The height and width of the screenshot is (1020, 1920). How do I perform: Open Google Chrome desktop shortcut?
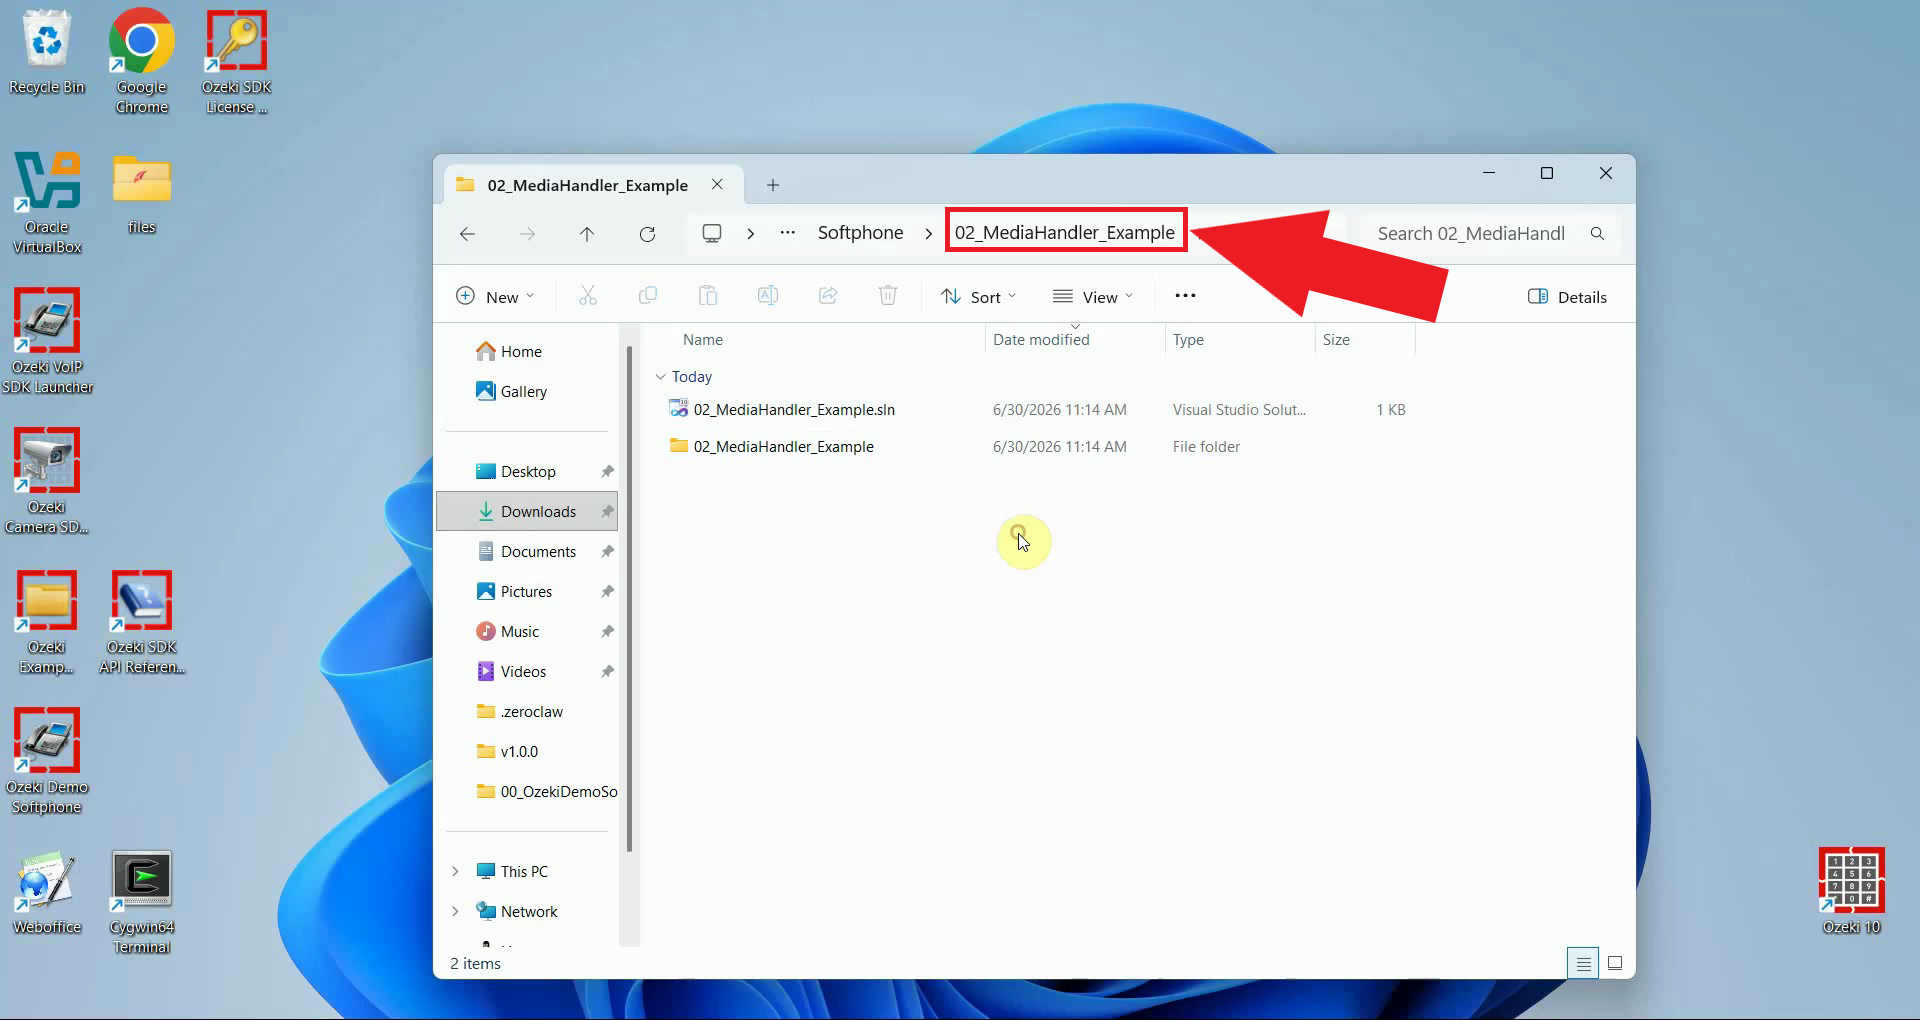[x=142, y=62]
